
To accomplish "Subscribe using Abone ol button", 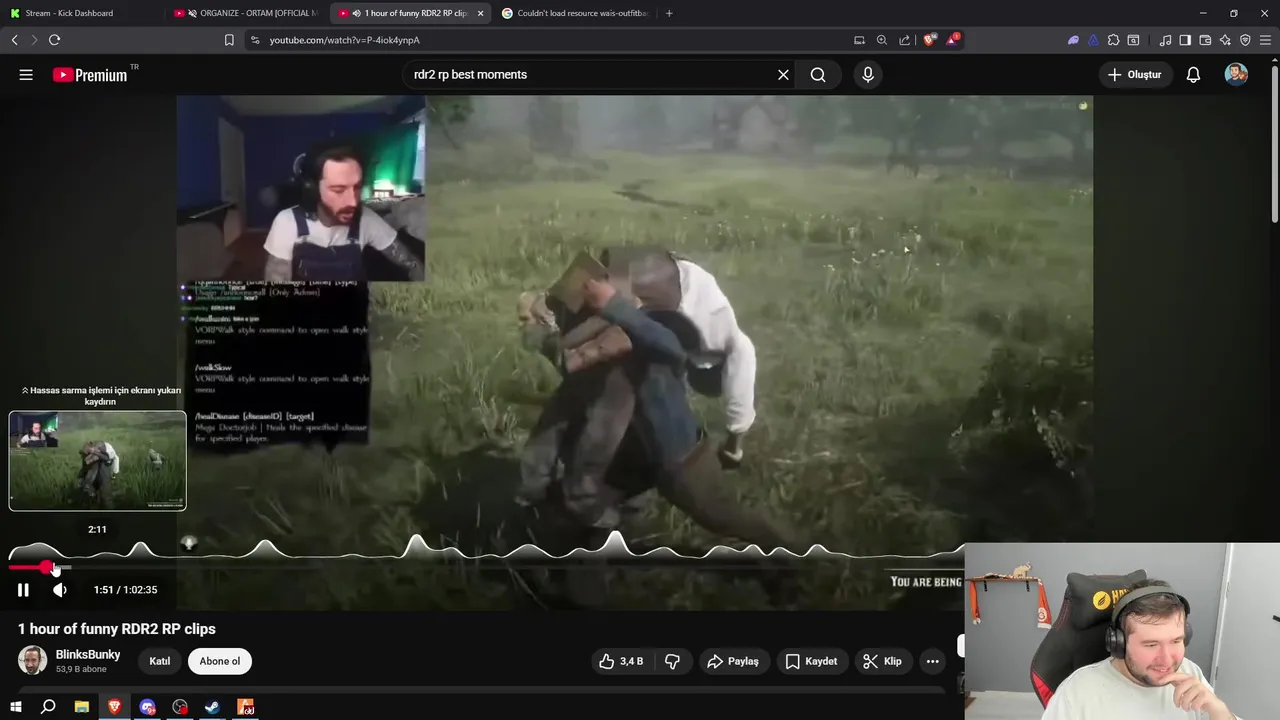I will tap(220, 661).
